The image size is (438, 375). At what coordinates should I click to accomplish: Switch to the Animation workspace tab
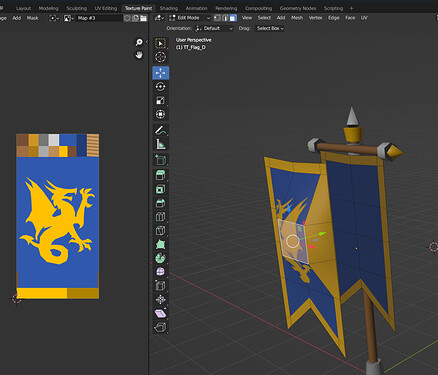pos(196,8)
